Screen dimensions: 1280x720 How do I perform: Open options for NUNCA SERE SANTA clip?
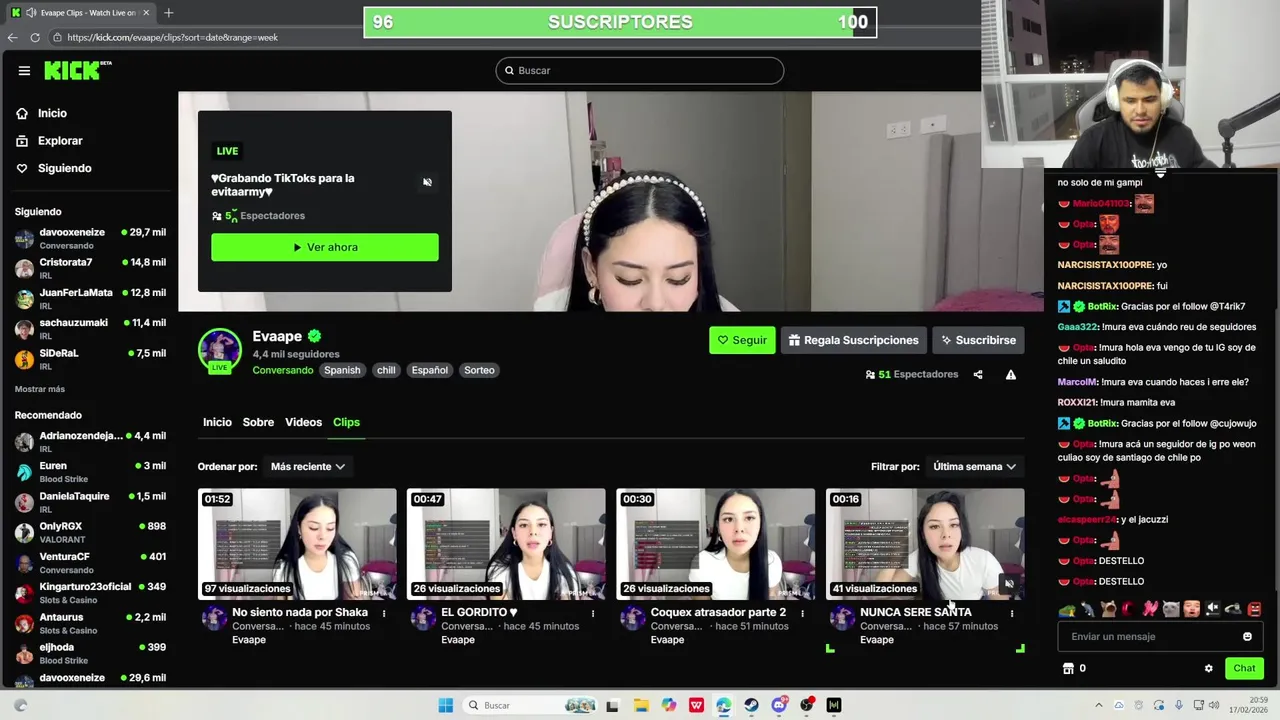click(1012, 614)
